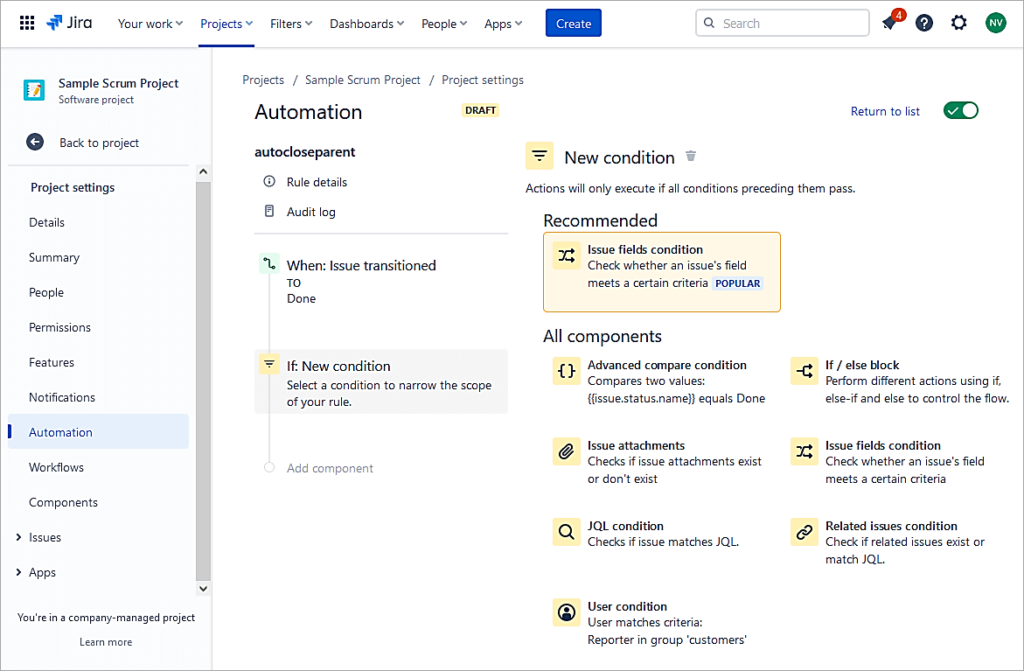The width and height of the screenshot is (1024, 671).
Task: Click the Issue attachments paperclip icon
Action: point(566,451)
